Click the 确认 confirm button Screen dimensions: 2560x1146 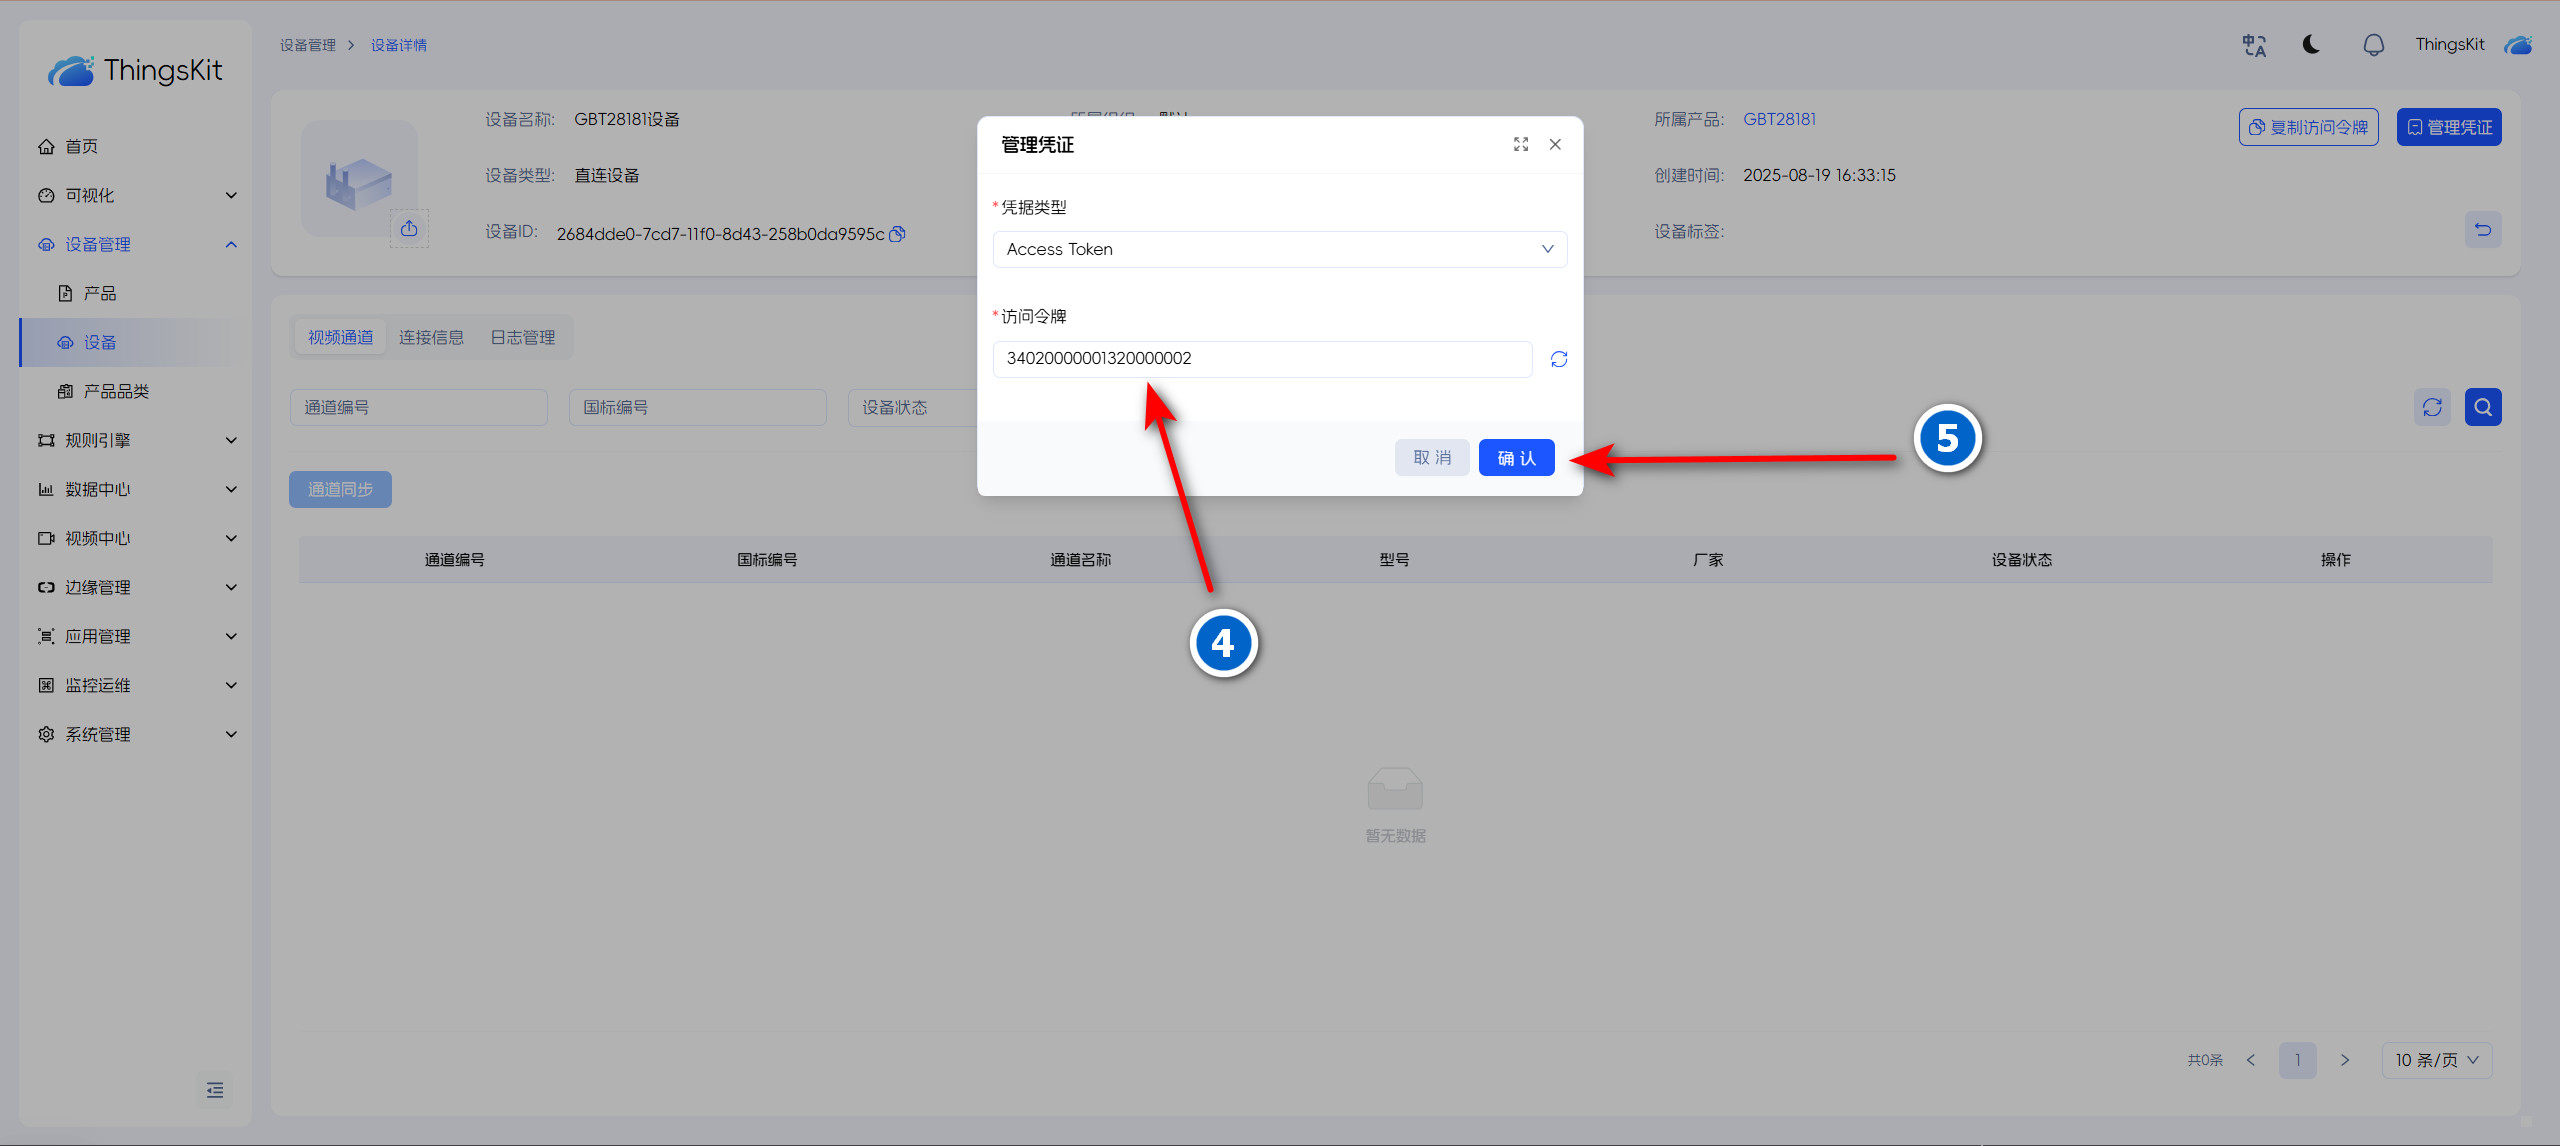pyautogui.click(x=1516, y=458)
